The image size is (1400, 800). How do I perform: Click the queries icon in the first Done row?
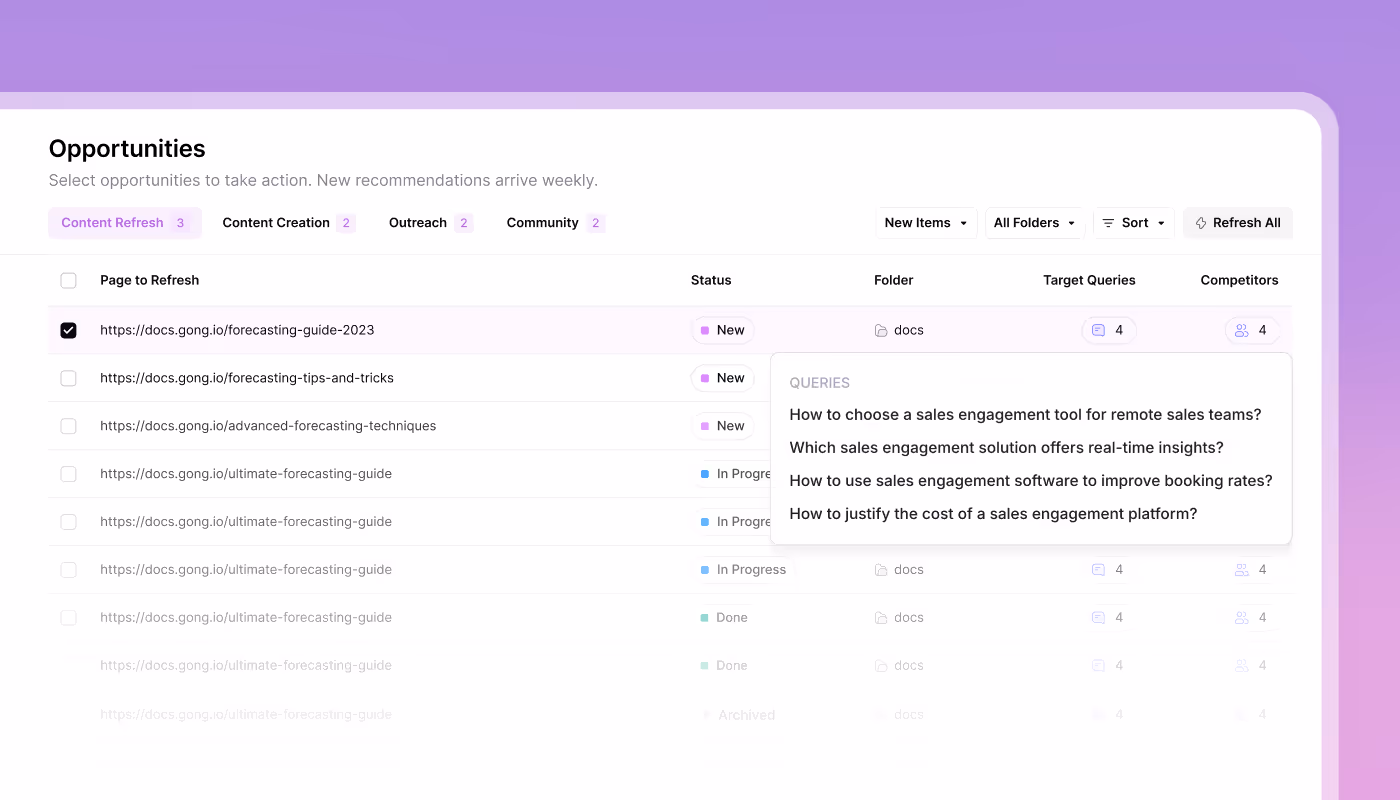click(x=1098, y=618)
